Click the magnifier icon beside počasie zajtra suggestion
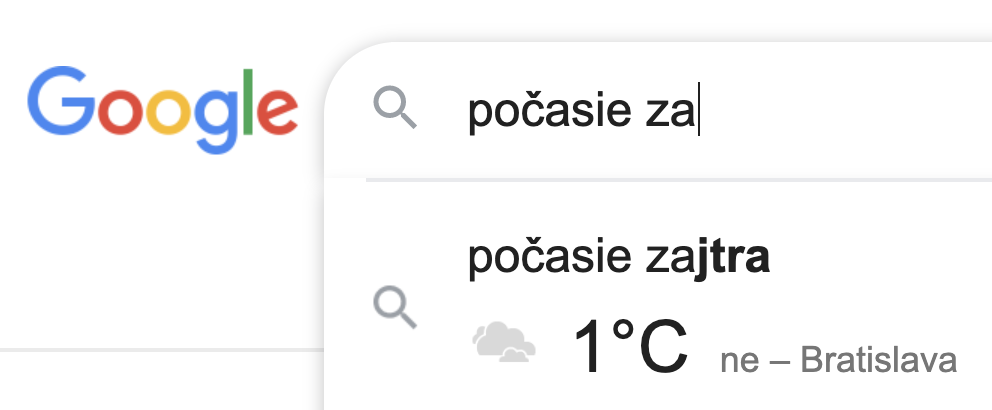Viewport: 992px width, 410px height. tap(395, 308)
